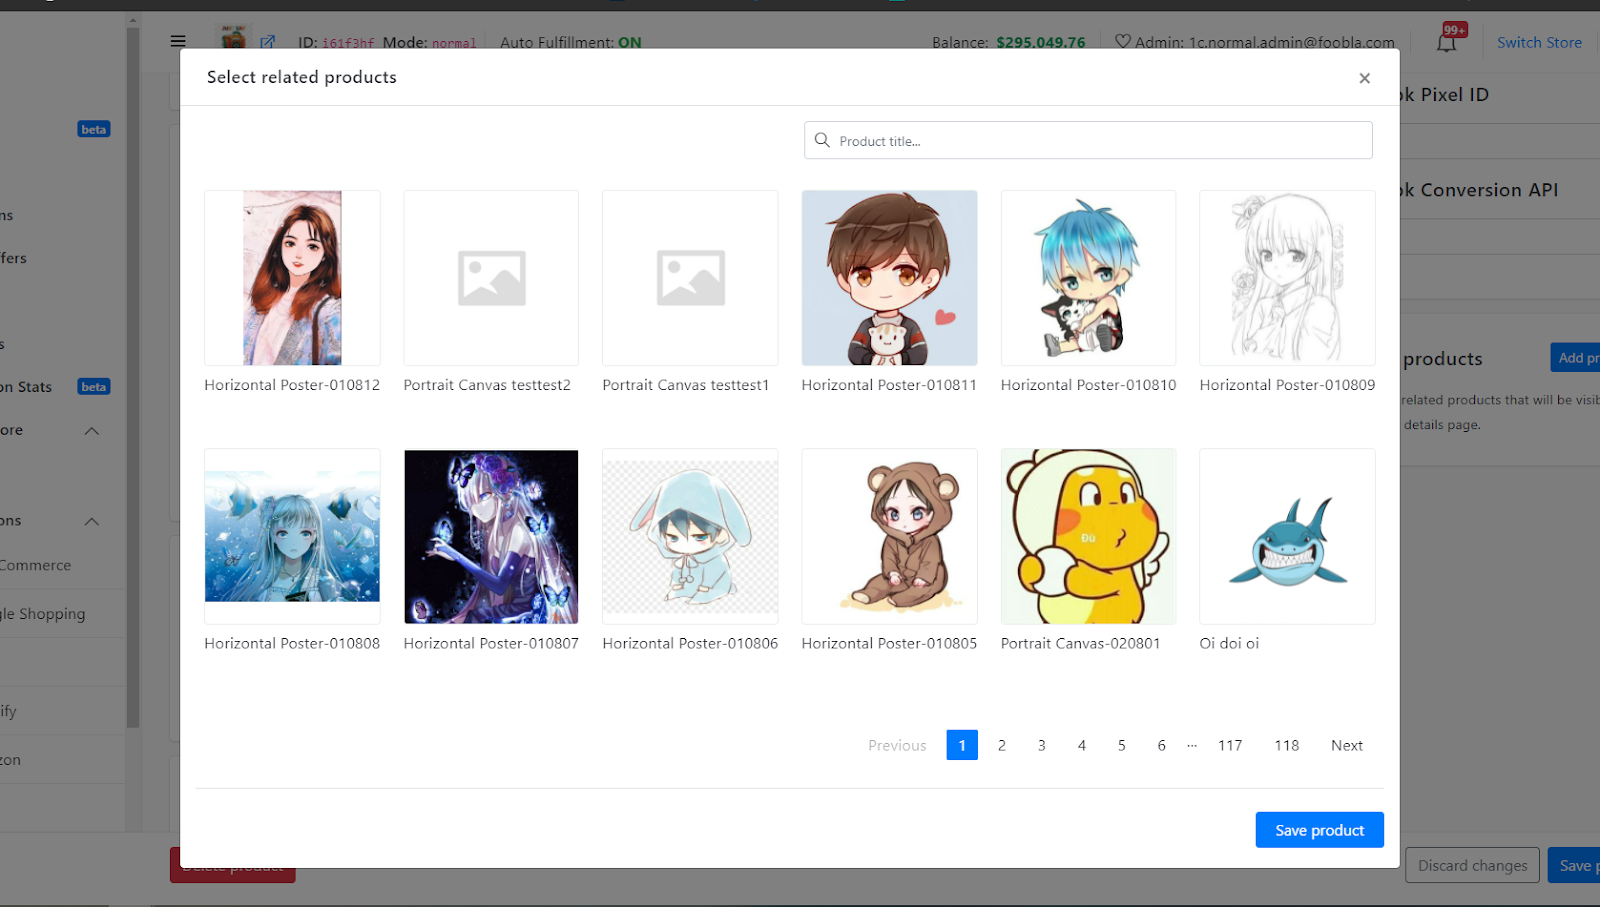Open the Commerce sidebar item
1600x907 pixels.
click(x=36, y=565)
